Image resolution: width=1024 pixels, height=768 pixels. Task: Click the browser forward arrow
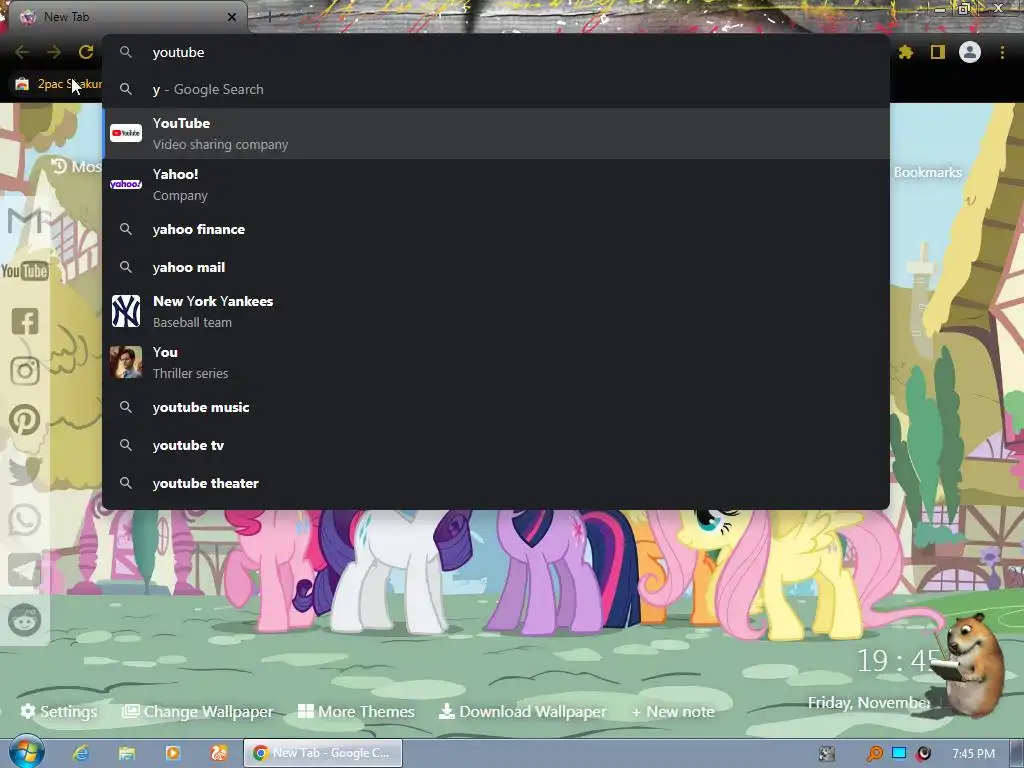pos(54,52)
